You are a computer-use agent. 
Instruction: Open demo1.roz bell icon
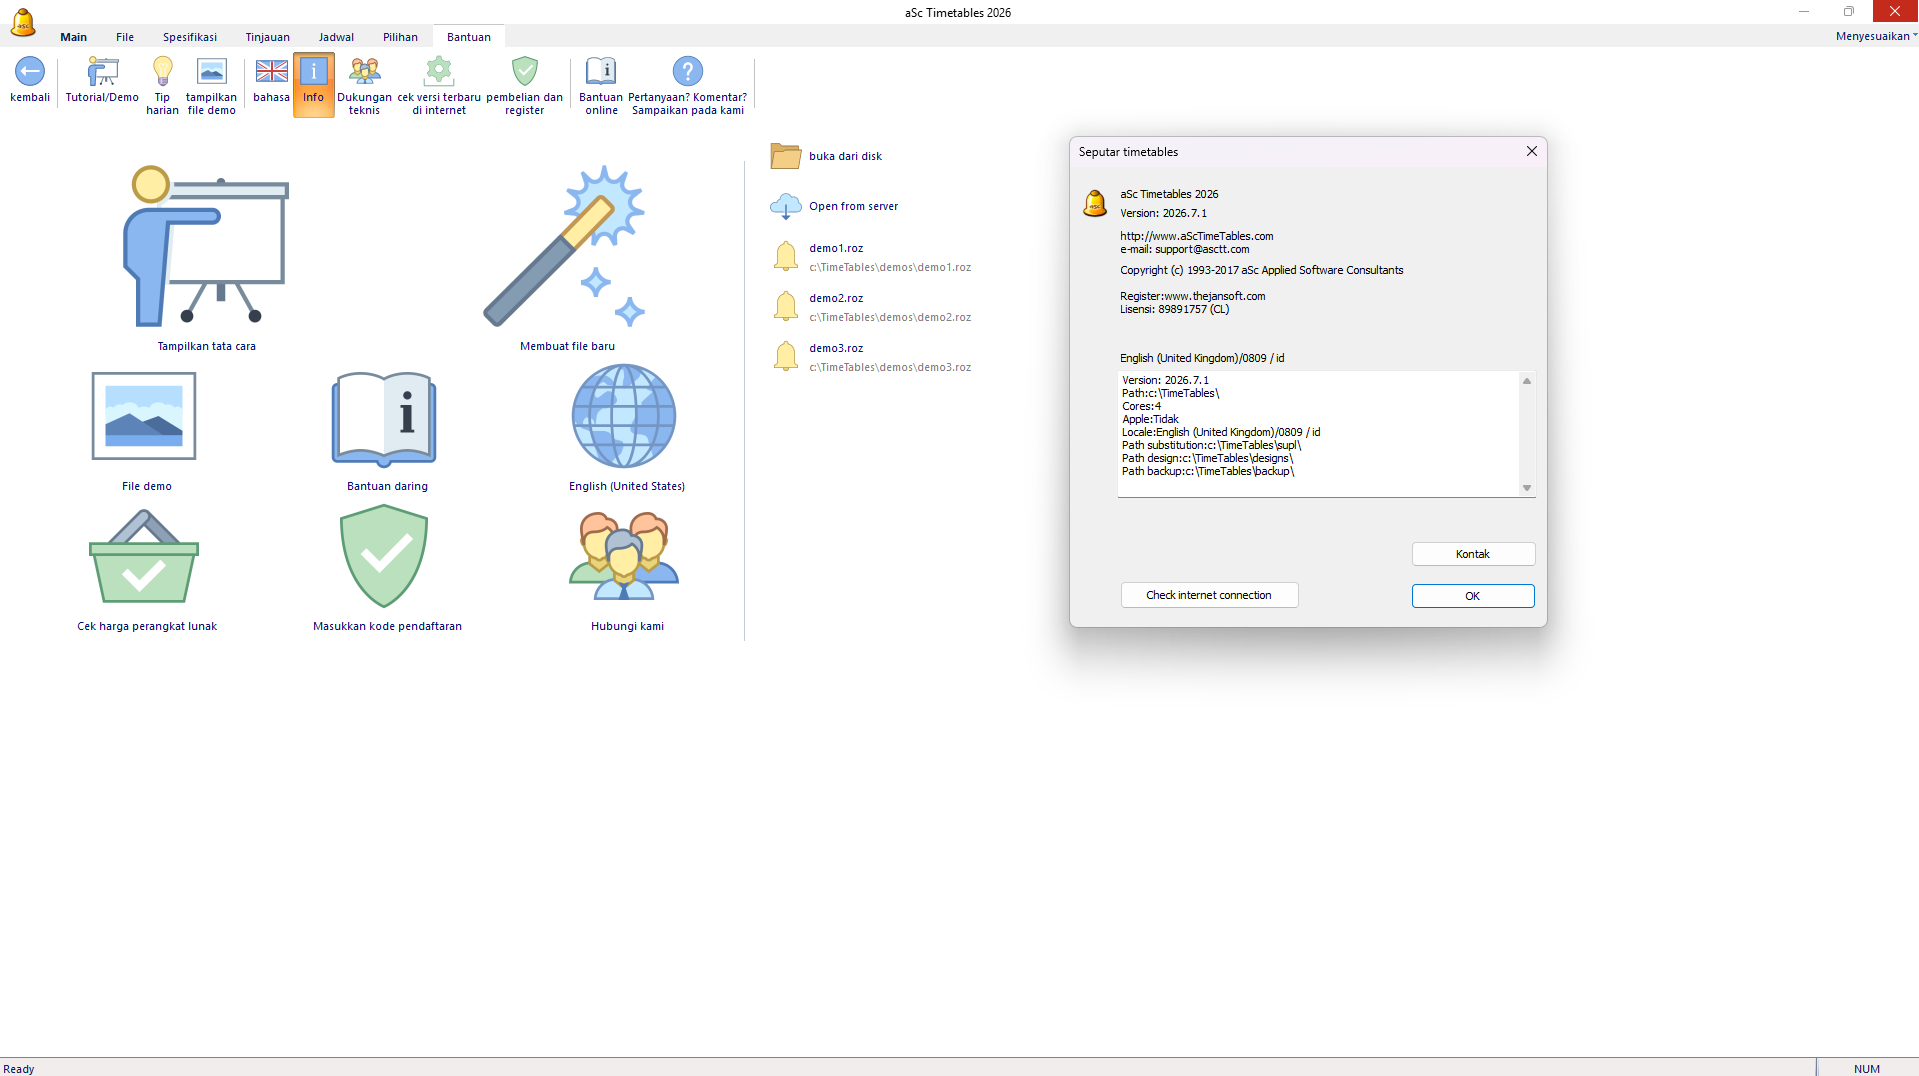coord(786,256)
